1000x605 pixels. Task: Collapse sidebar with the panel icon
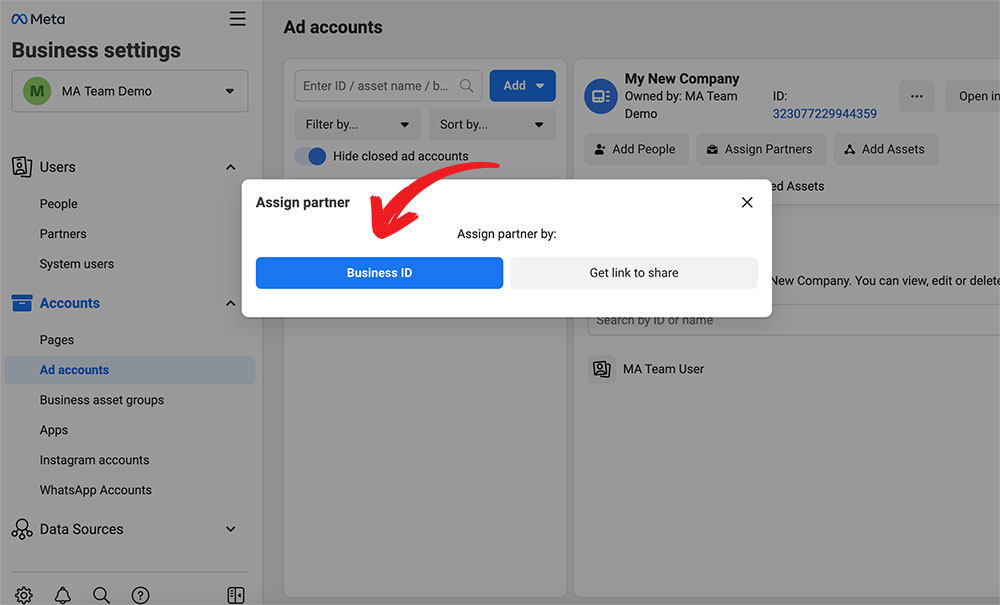click(x=236, y=595)
